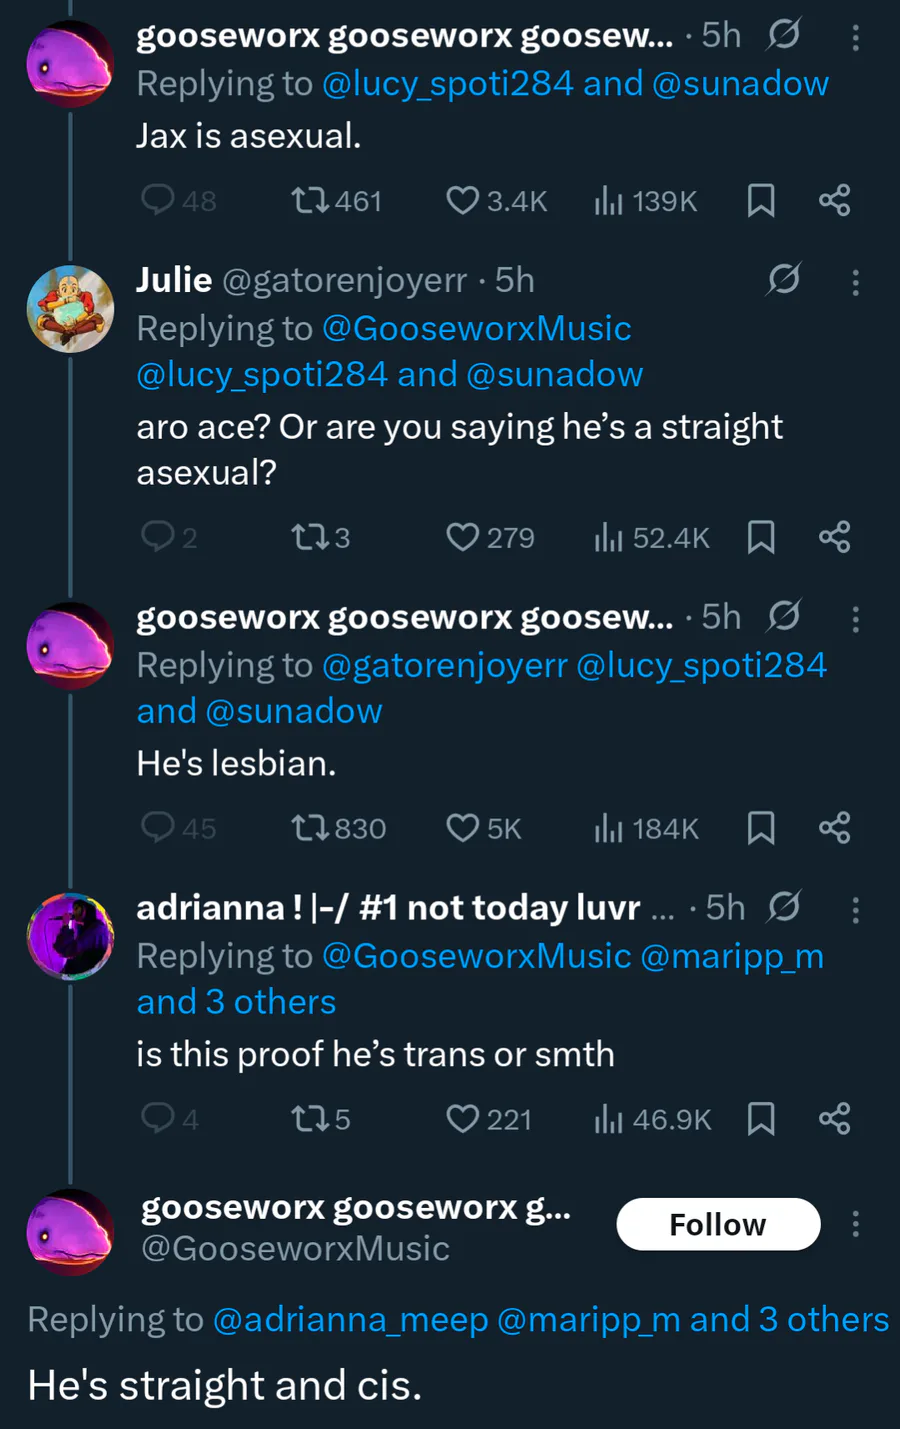Open the @adrianna_meep mention link

pyautogui.click(x=350, y=1320)
